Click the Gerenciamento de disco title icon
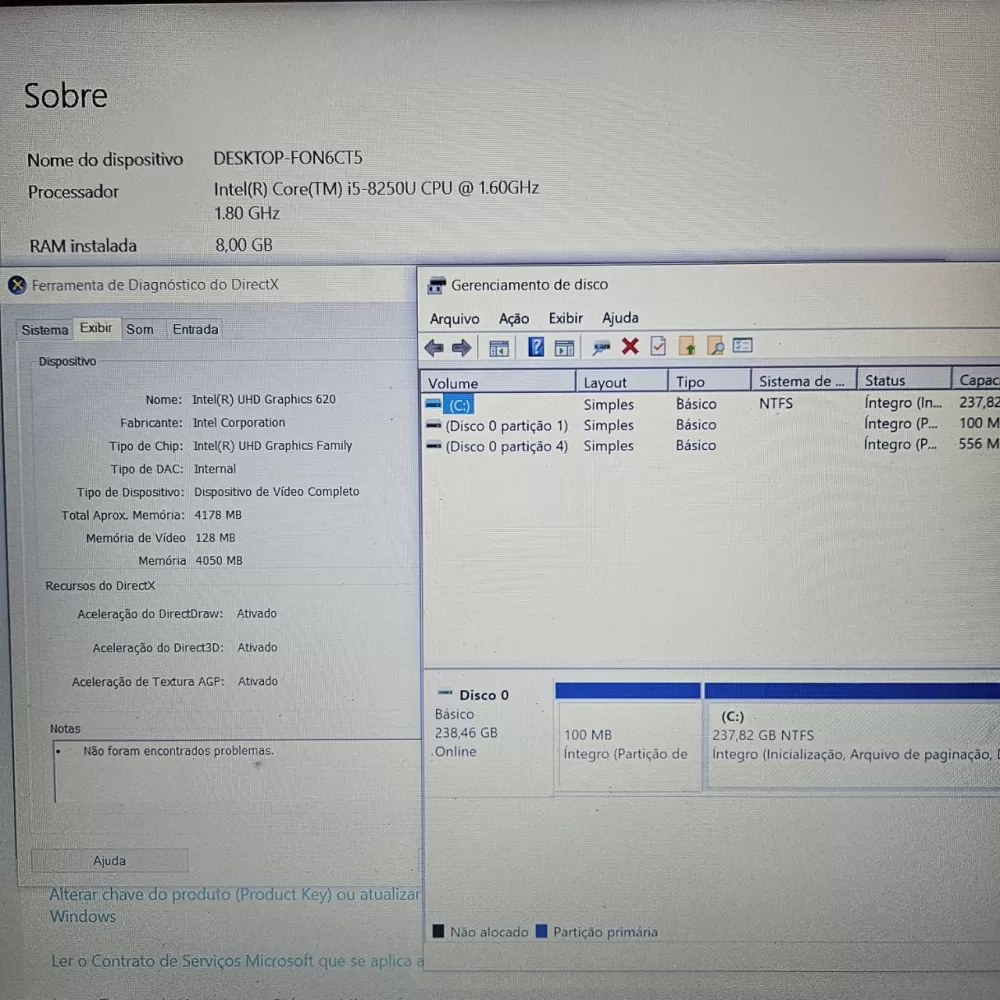 point(436,285)
